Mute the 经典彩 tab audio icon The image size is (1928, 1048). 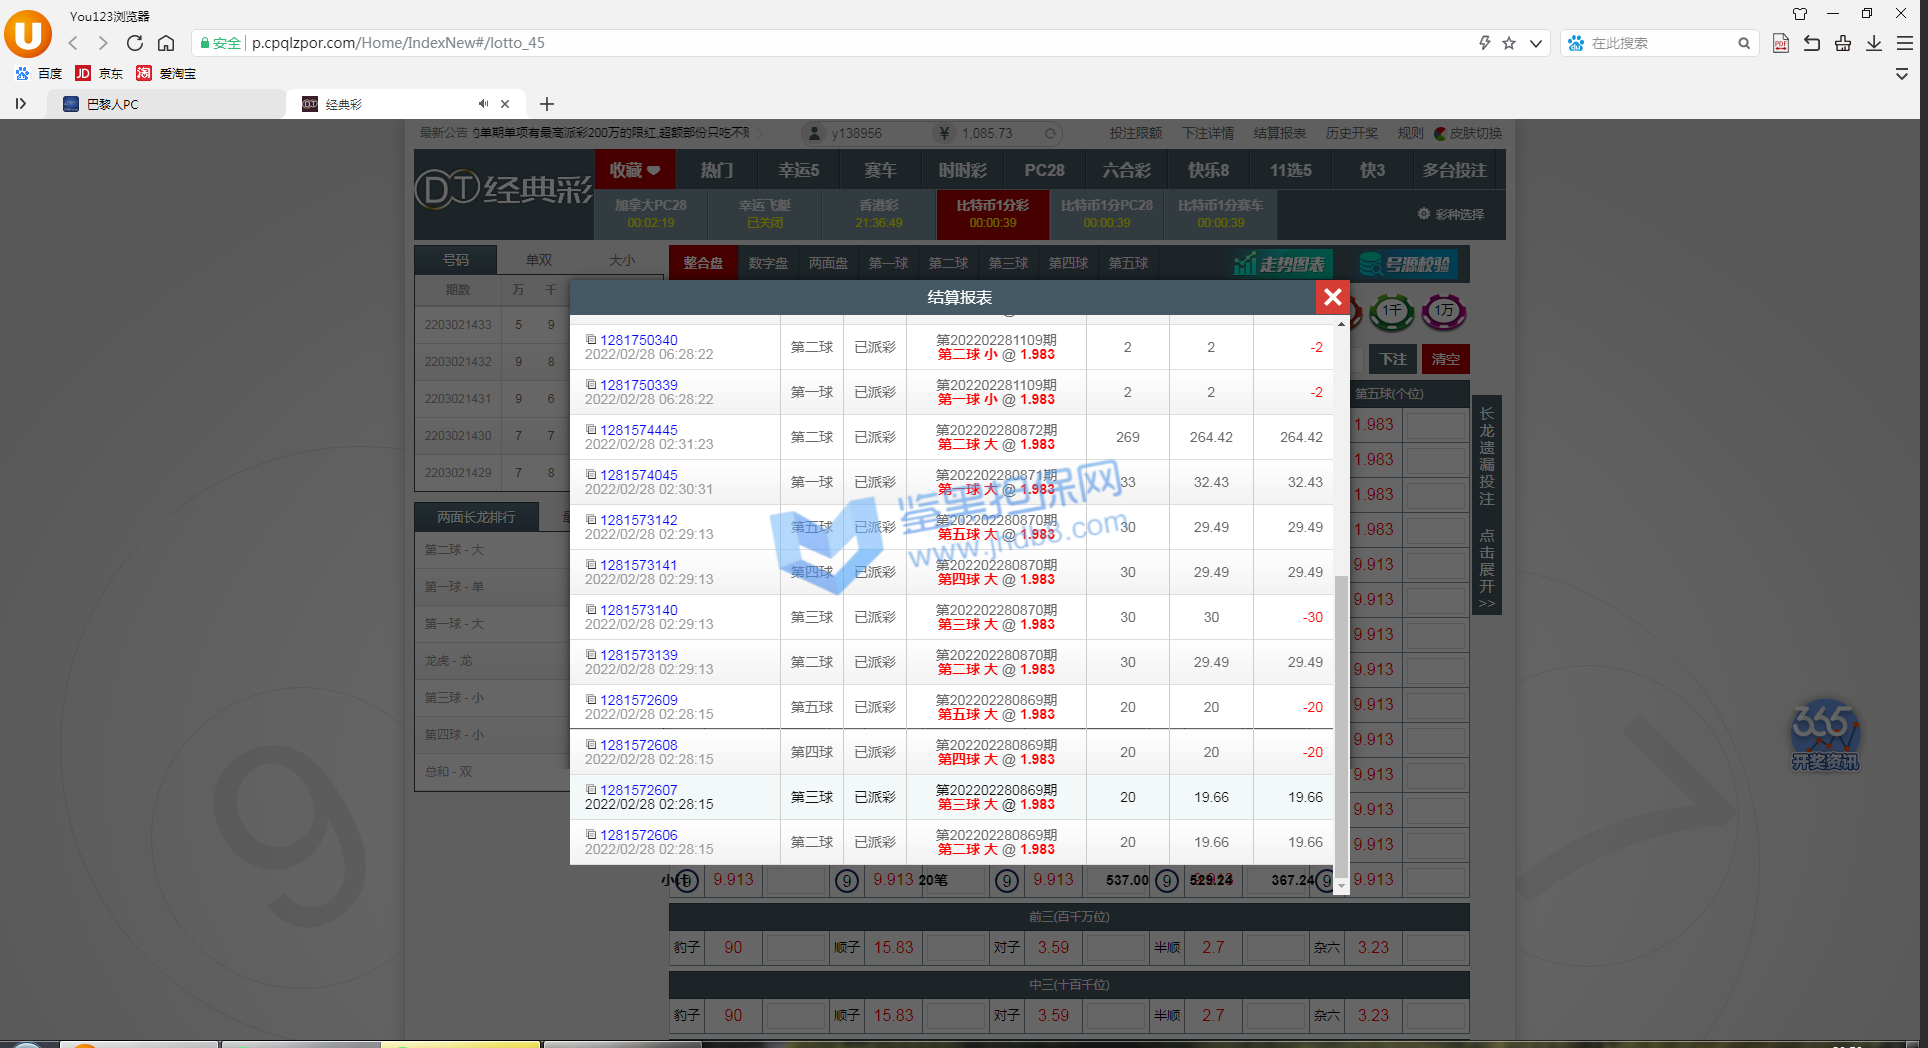pyautogui.click(x=483, y=104)
